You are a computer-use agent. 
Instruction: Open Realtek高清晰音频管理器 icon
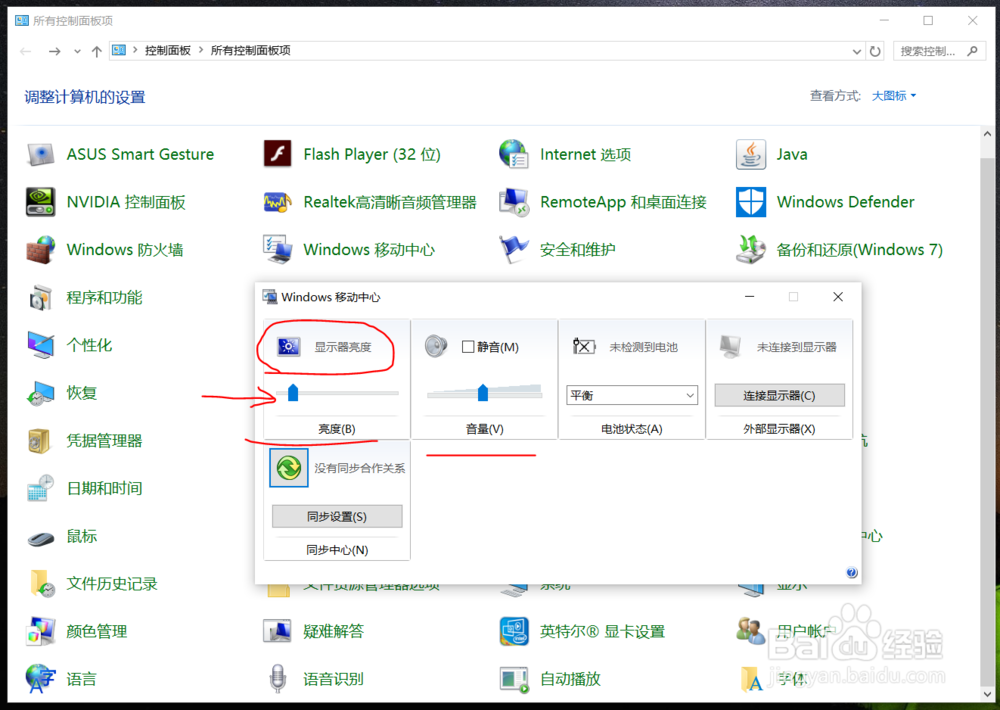point(277,202)
